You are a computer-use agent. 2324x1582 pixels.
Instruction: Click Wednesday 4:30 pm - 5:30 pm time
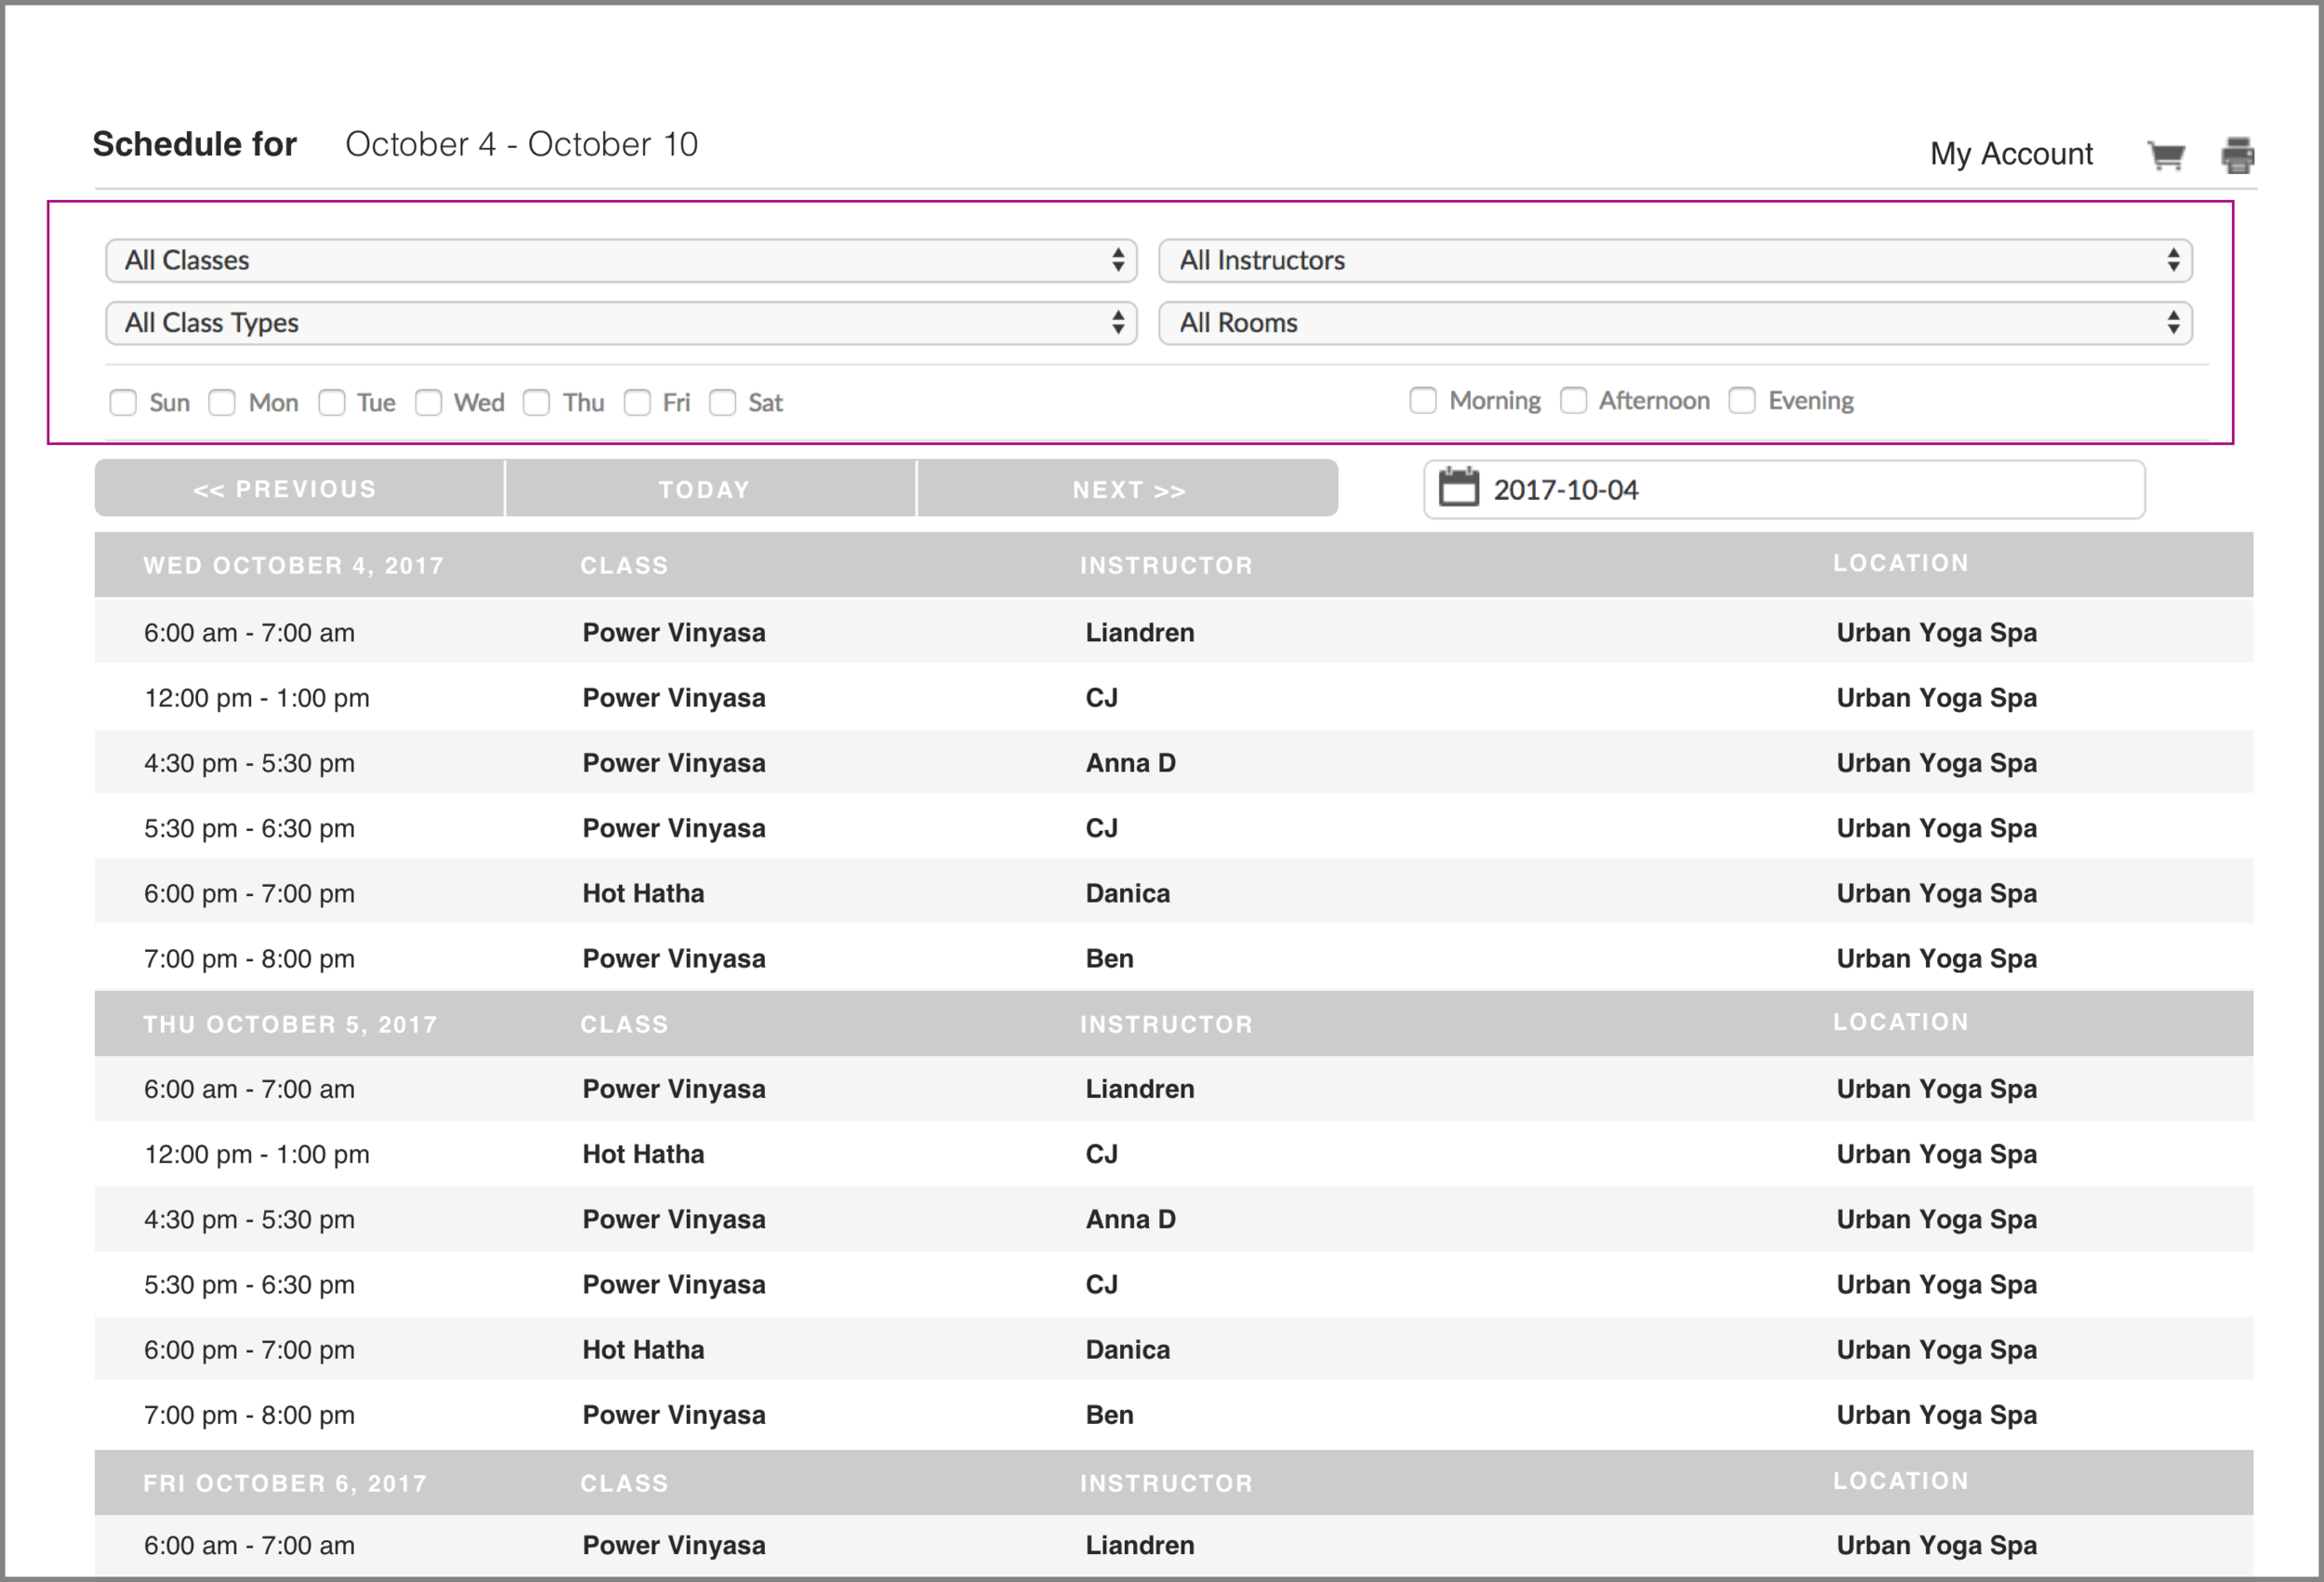click(249, 763)
